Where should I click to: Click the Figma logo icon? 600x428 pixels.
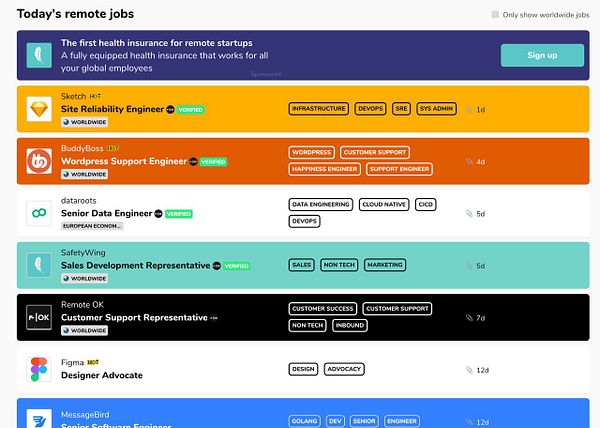pos(38,369)
